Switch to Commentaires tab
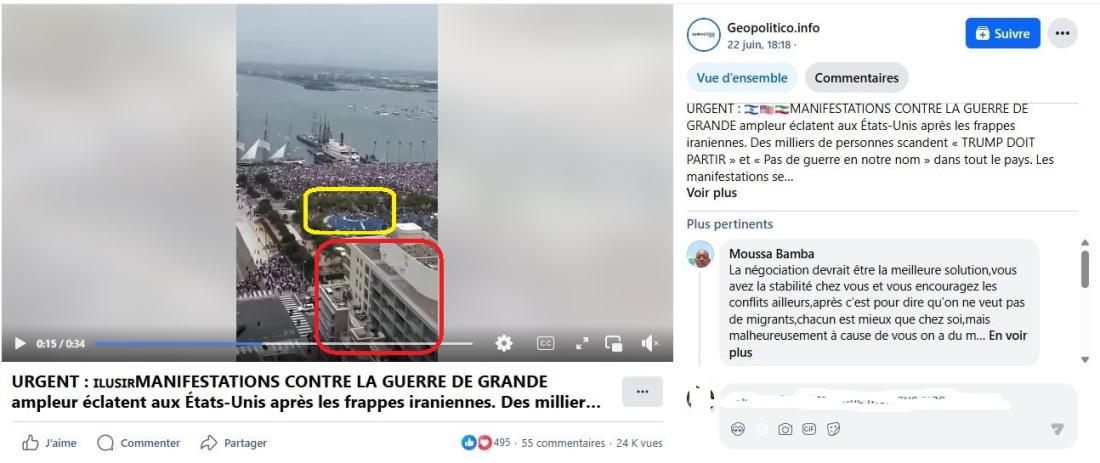Screen dimensions: 1100x463 point(857,78)
